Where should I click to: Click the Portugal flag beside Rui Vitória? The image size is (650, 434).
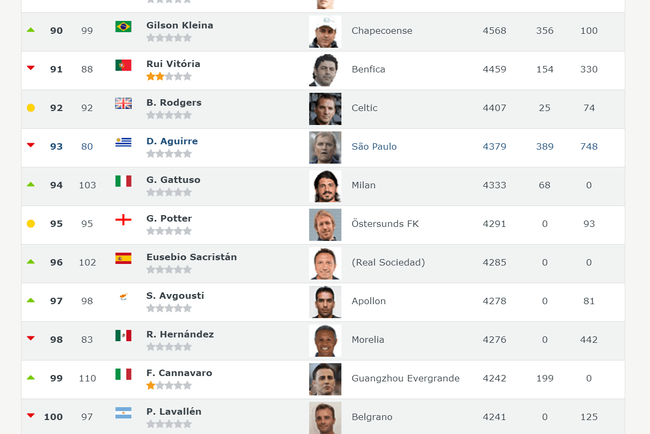click(123, 65)
